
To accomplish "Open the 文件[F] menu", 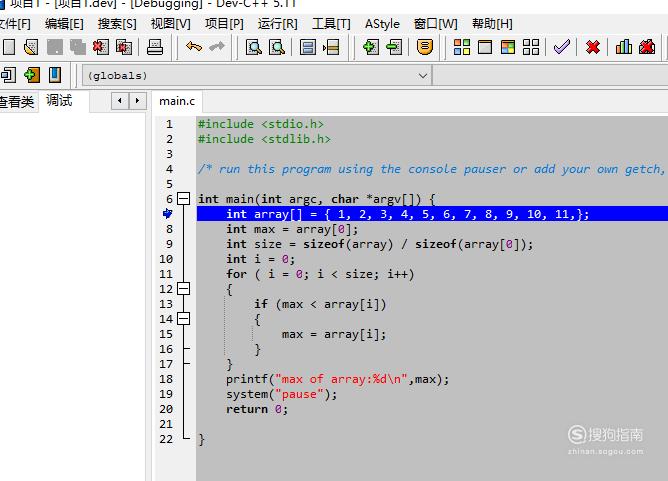I will click(14, 24).
